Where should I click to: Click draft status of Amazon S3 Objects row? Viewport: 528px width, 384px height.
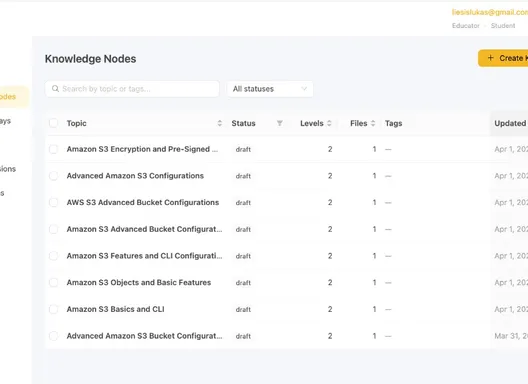pyautogui.click(x=243, y=283)
